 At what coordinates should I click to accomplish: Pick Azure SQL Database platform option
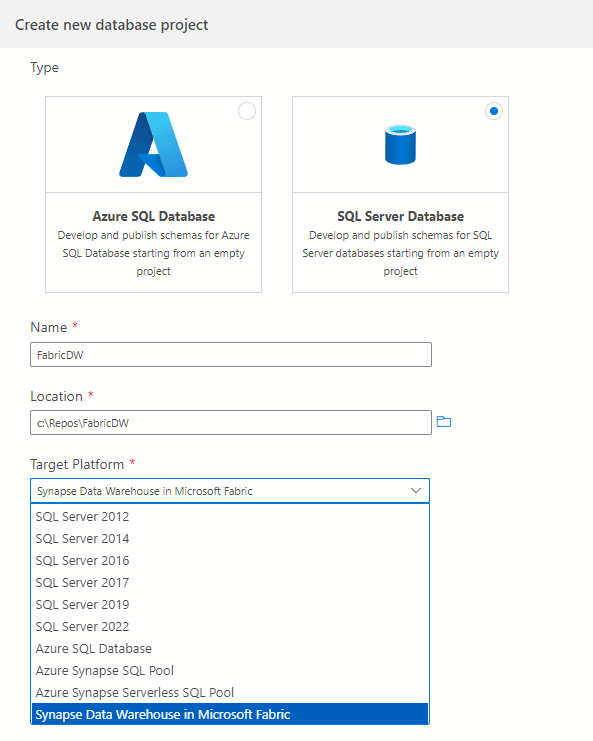coord(230,648)
